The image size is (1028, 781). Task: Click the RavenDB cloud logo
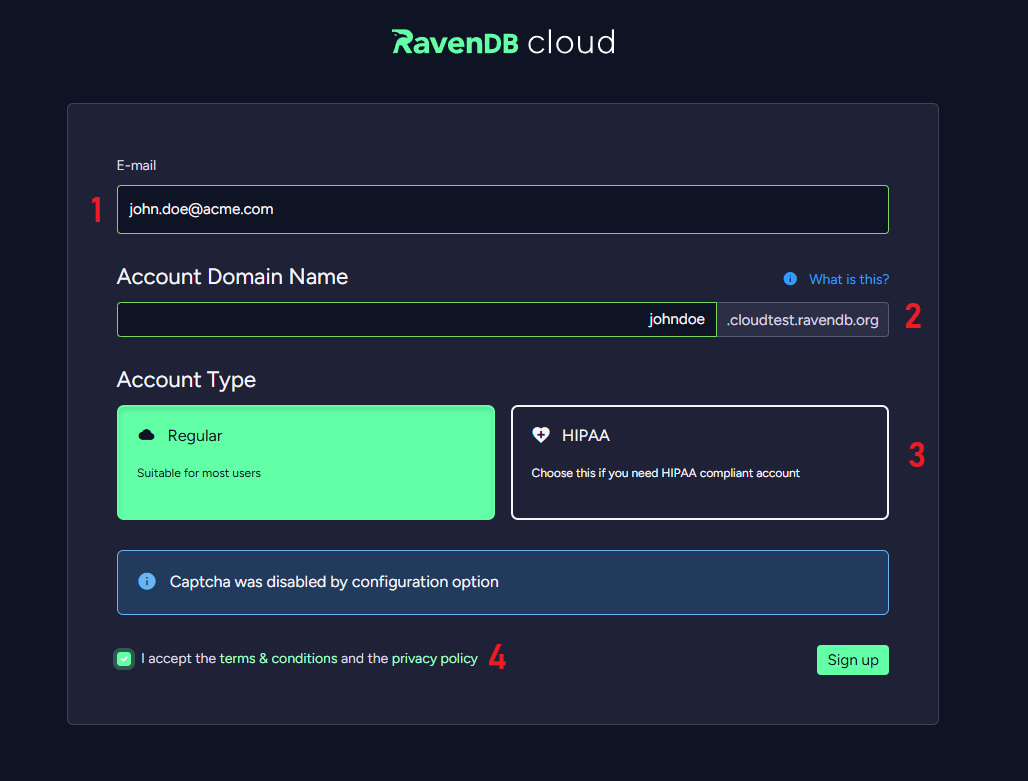click(504, 42)
